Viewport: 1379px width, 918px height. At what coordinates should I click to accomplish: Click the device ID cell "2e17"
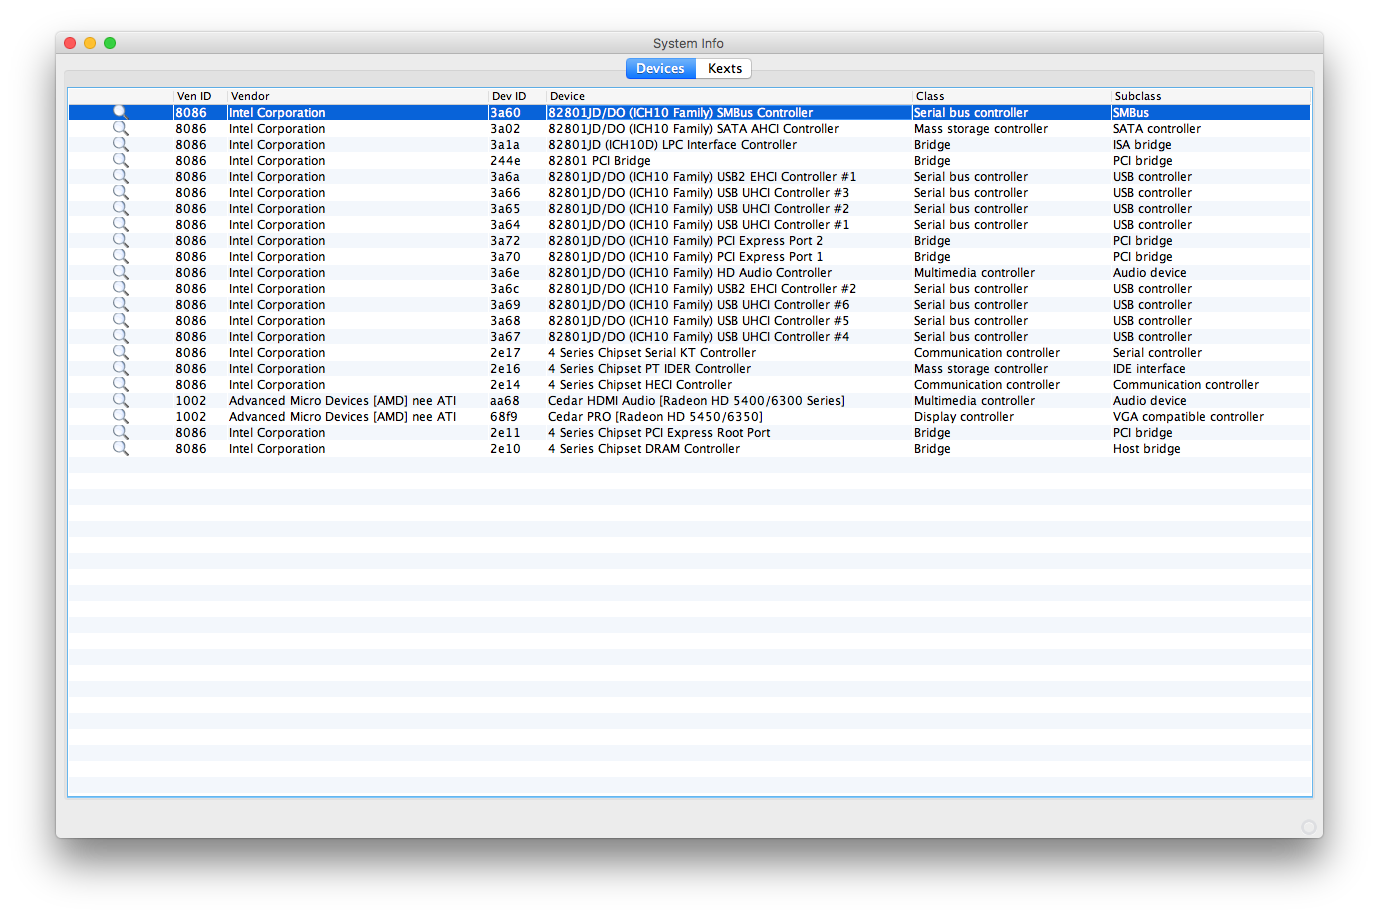pyautogui.click(x=505, y=353)
